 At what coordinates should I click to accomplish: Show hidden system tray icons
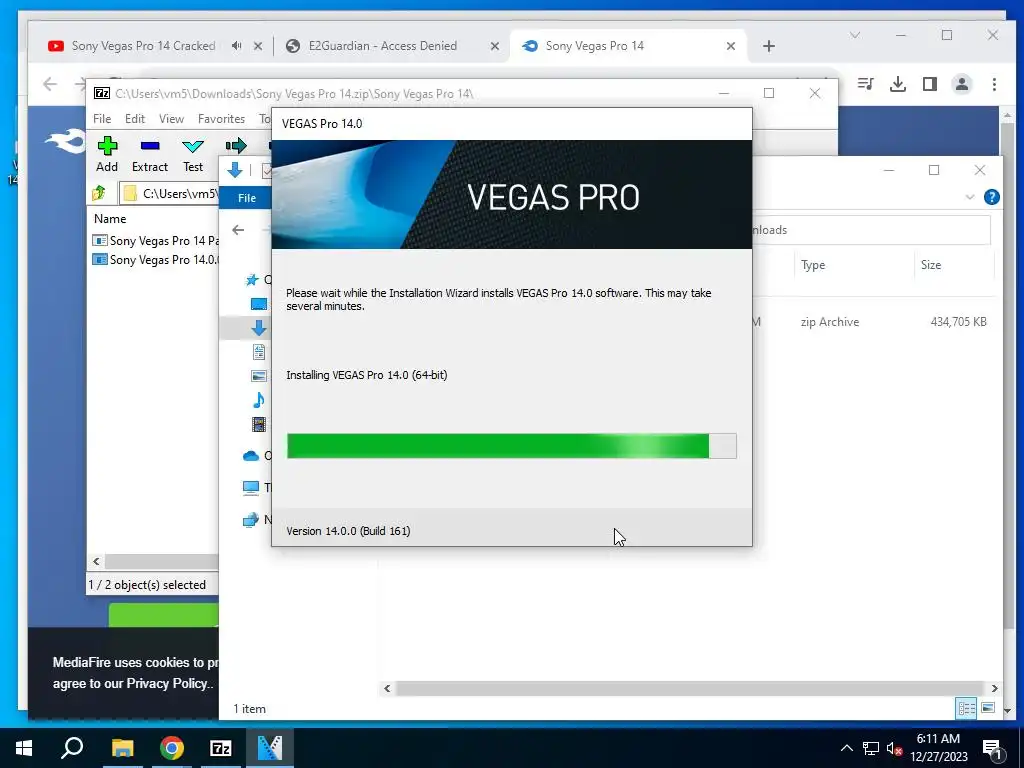(846, 748)
